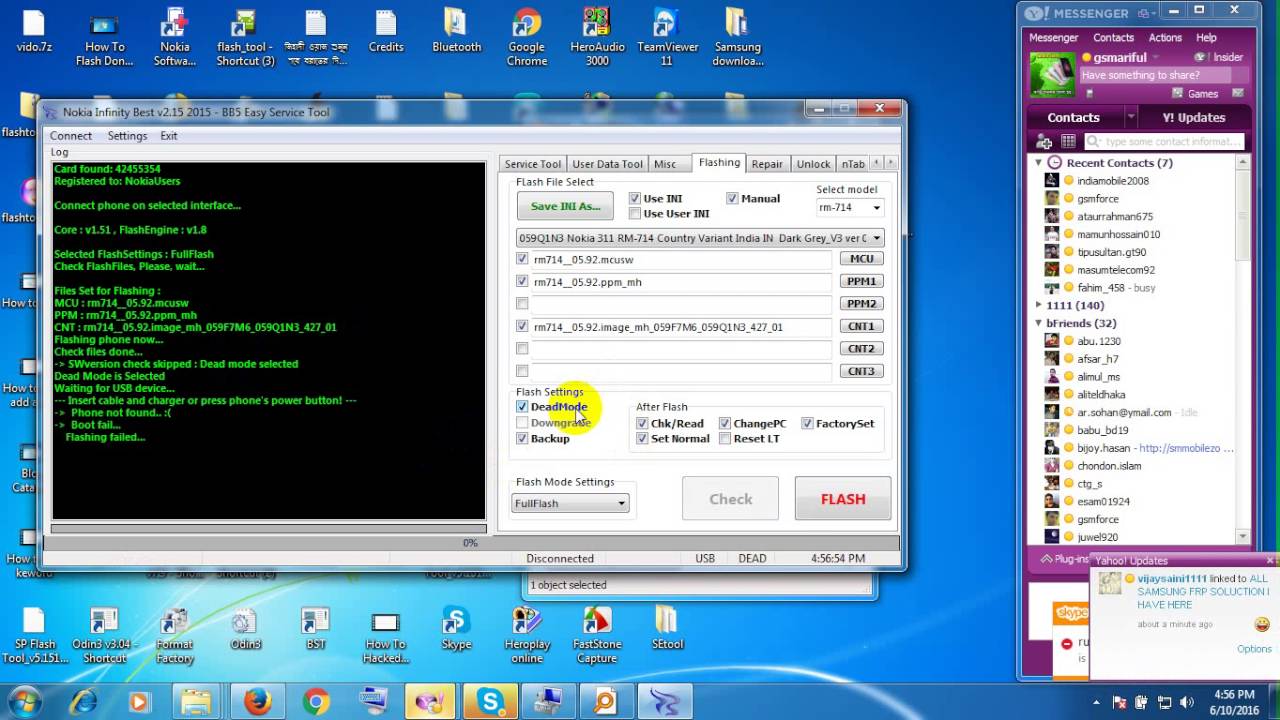Open the Credits file on desktop
The image size is (1280, 720).
[386, 32]
